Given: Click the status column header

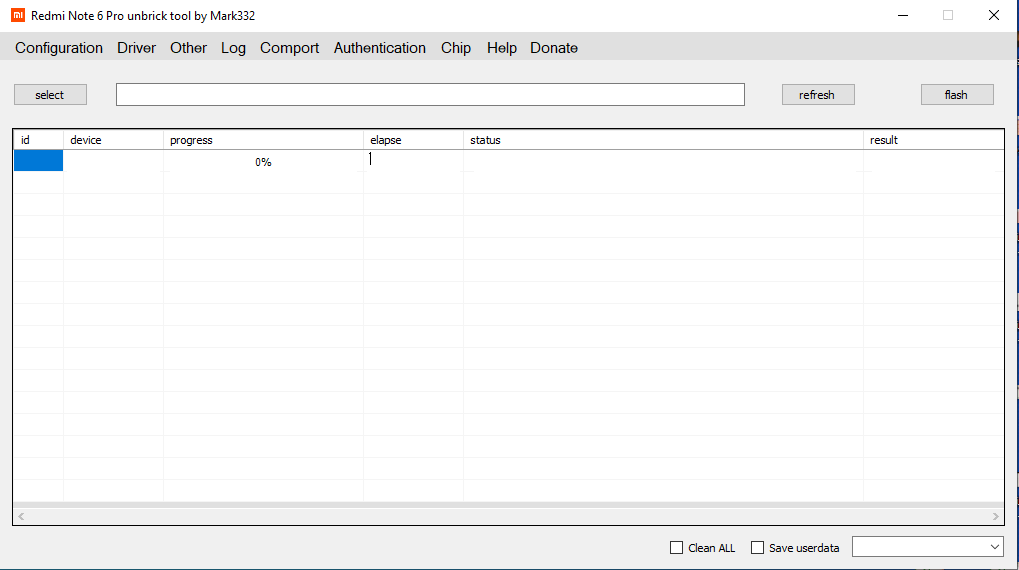Looking at the screenshot, I should coord(664,140).
